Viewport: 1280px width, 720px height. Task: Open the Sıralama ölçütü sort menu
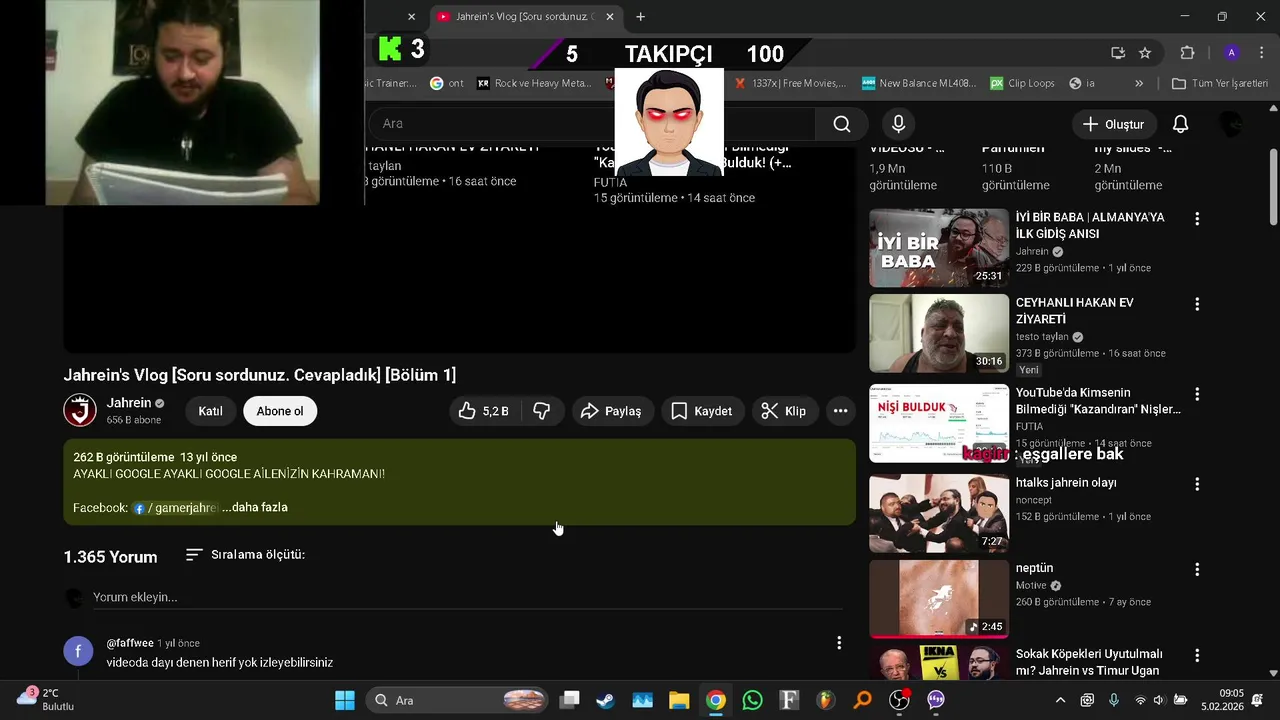pos(245,554)
